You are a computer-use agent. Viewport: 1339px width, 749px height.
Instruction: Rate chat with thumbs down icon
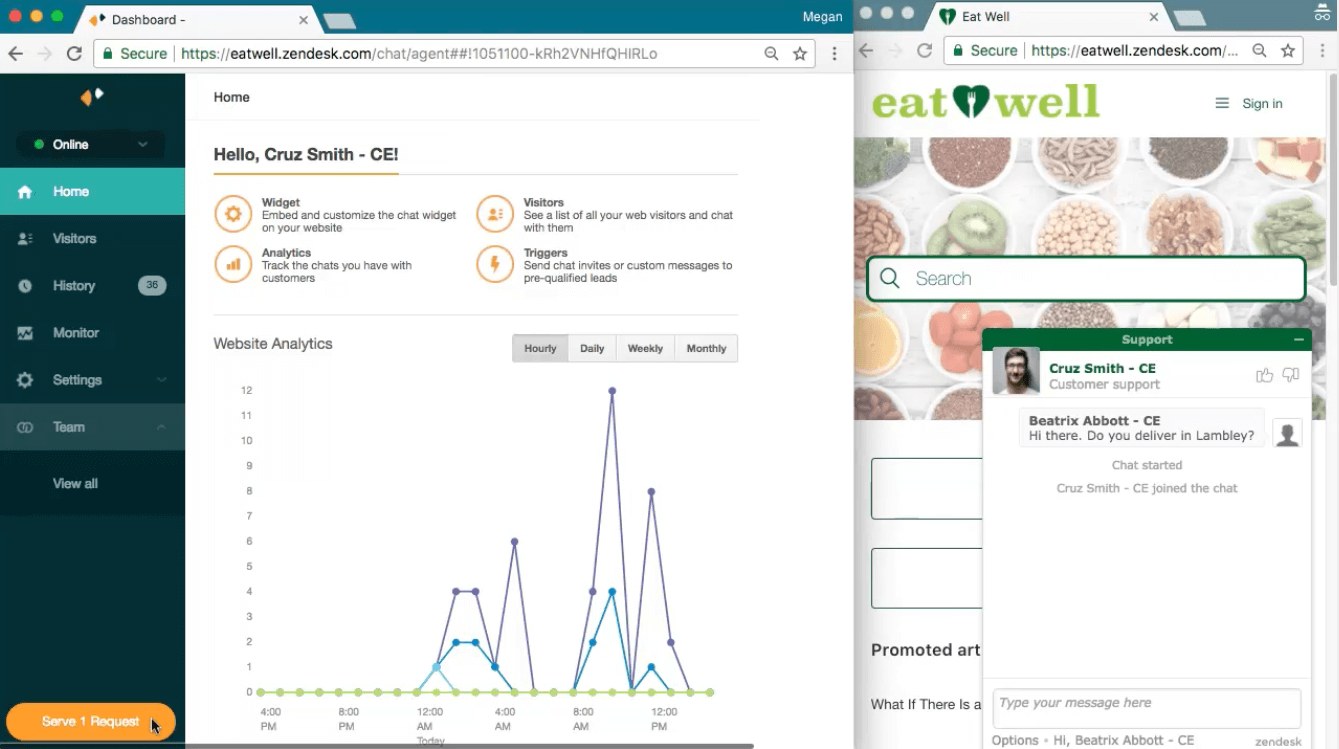click(1291, 375)
